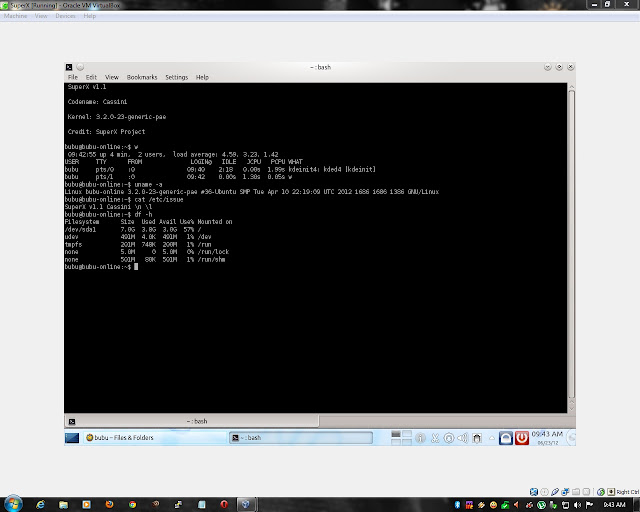Image resolution: width=640 pixels, height=512 pixels.
Task: Select VirtualBox cube taskbar button
Action: pyautogui.click(x=246, y=504)
